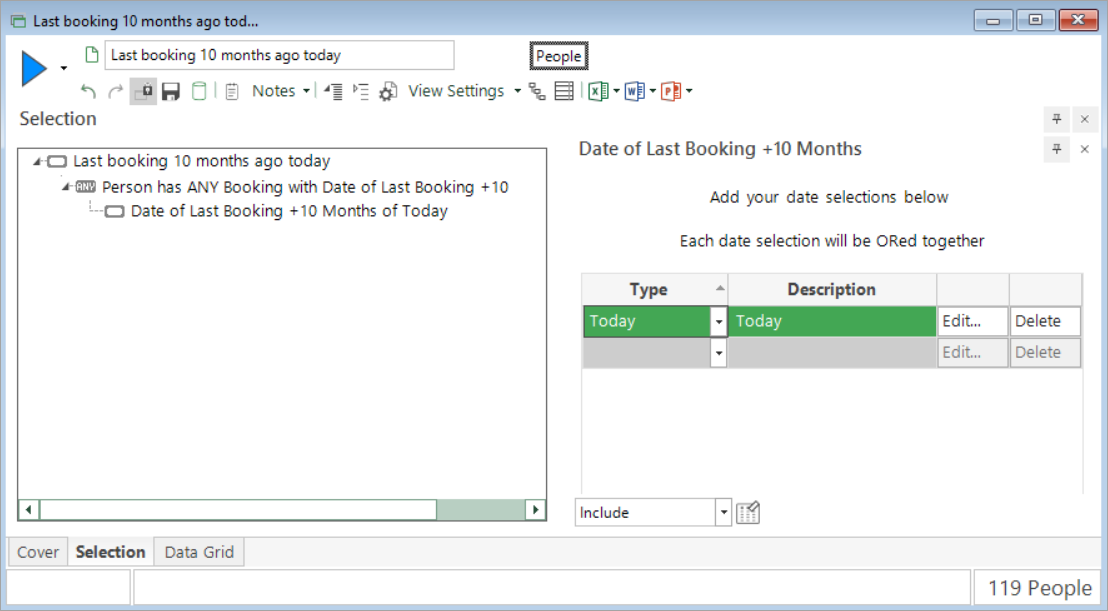The height and width of the screenshot is (611, 1108).
Task: Export to Word using the blue icon
Action: (634, 91)
